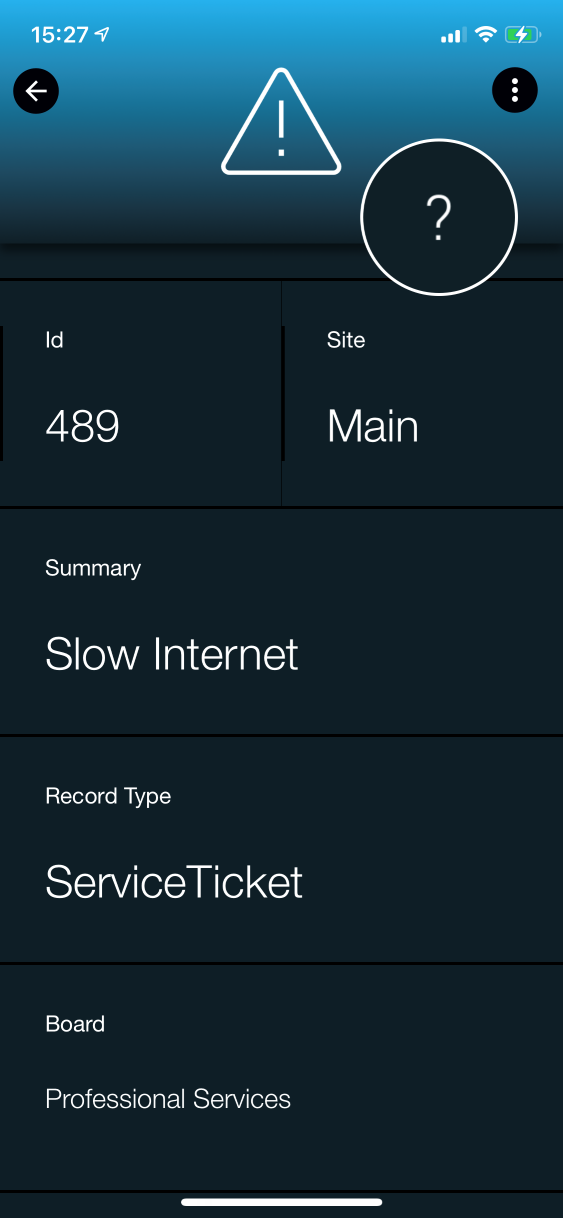Tap the Summary label
The image size is (563, 1218).
coord(93,568)
